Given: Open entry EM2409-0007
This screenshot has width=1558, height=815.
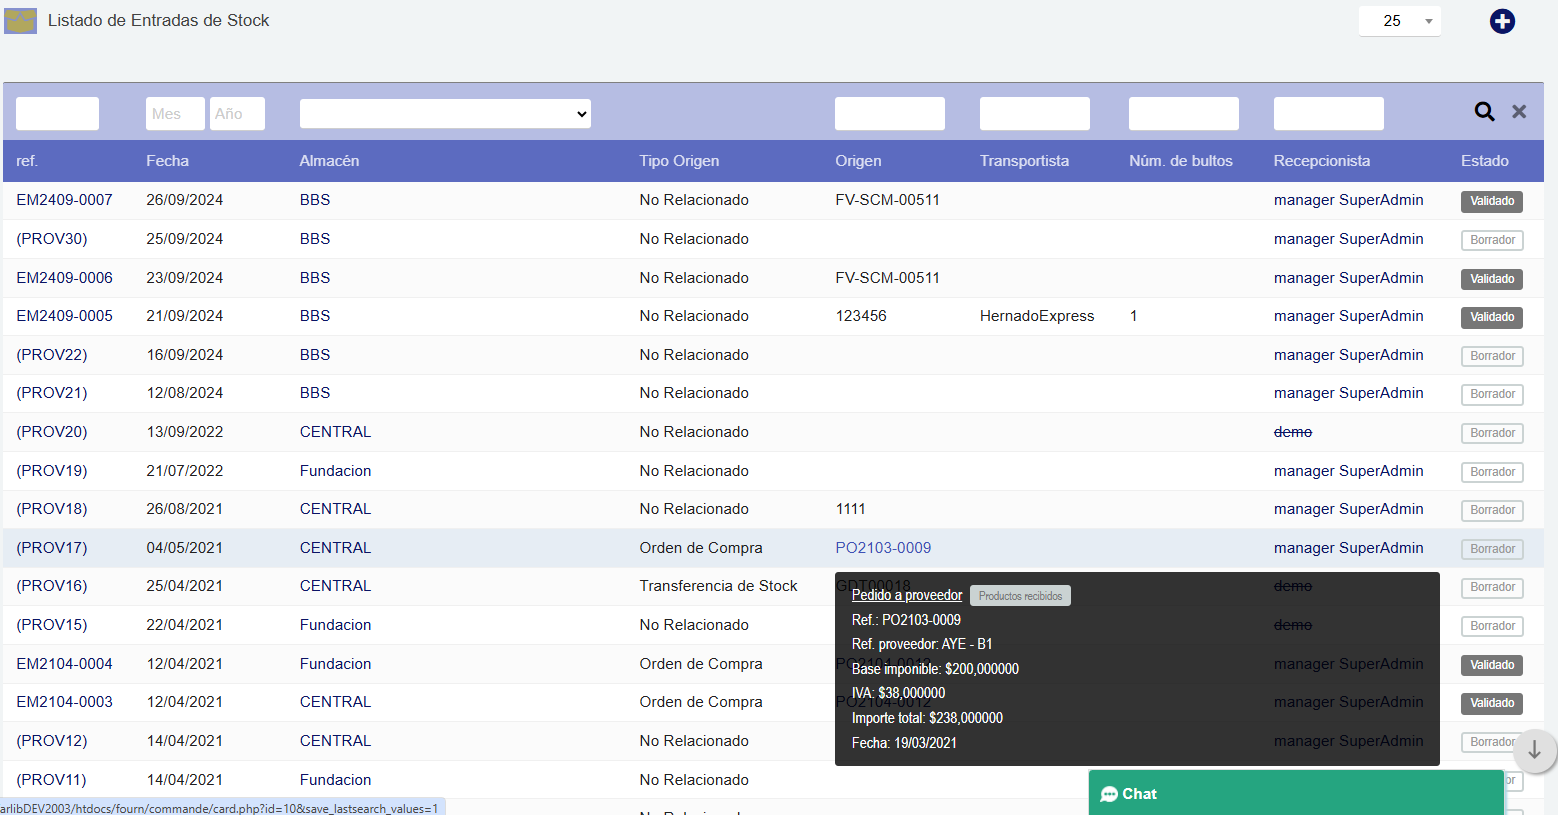Looking at the screenshot, I should coord(64,200).
